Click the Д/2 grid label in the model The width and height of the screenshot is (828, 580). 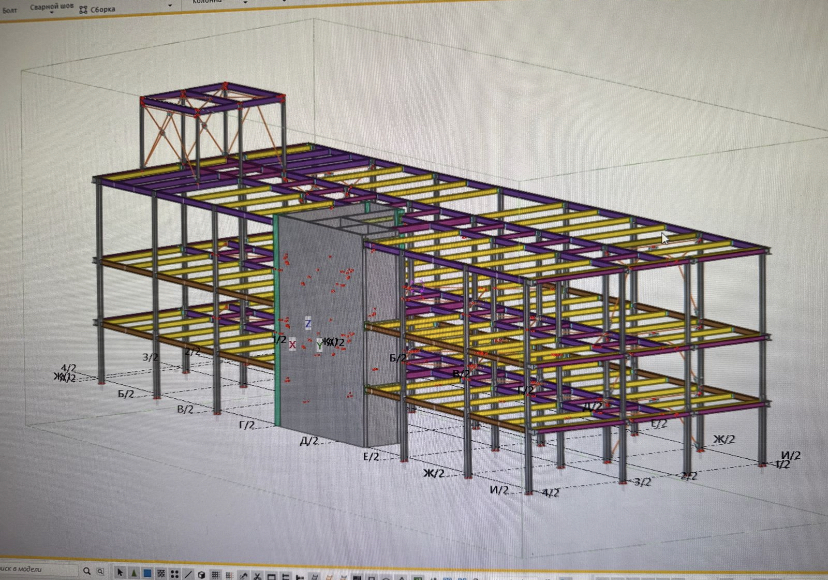point(309,441)
